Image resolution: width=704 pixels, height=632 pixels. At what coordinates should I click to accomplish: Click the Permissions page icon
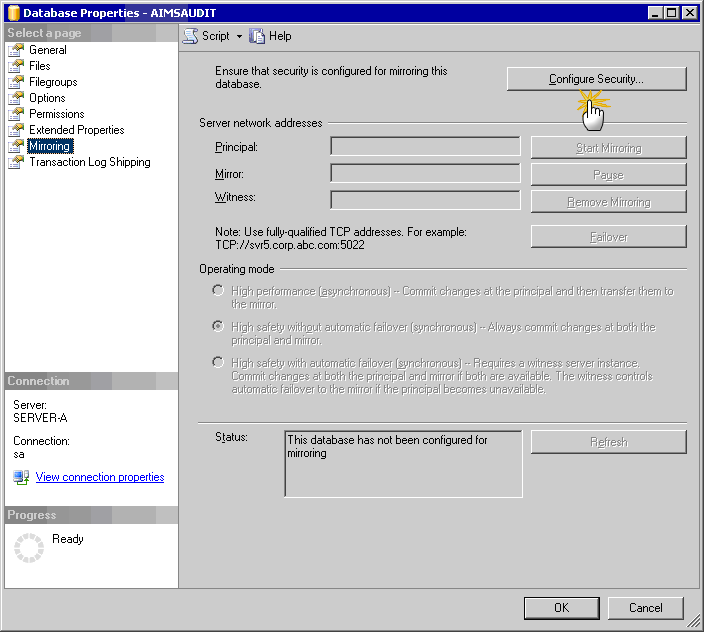click(16, 114)
